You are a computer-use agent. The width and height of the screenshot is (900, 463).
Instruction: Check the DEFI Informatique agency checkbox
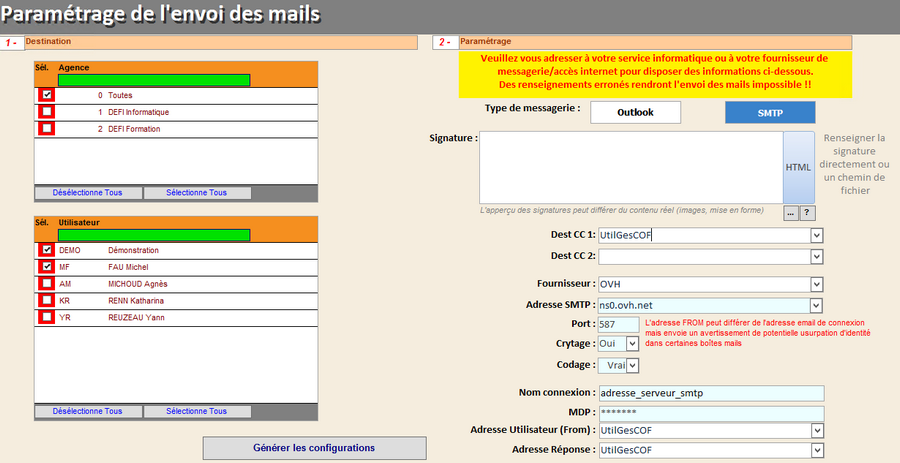tap(46, 112)
